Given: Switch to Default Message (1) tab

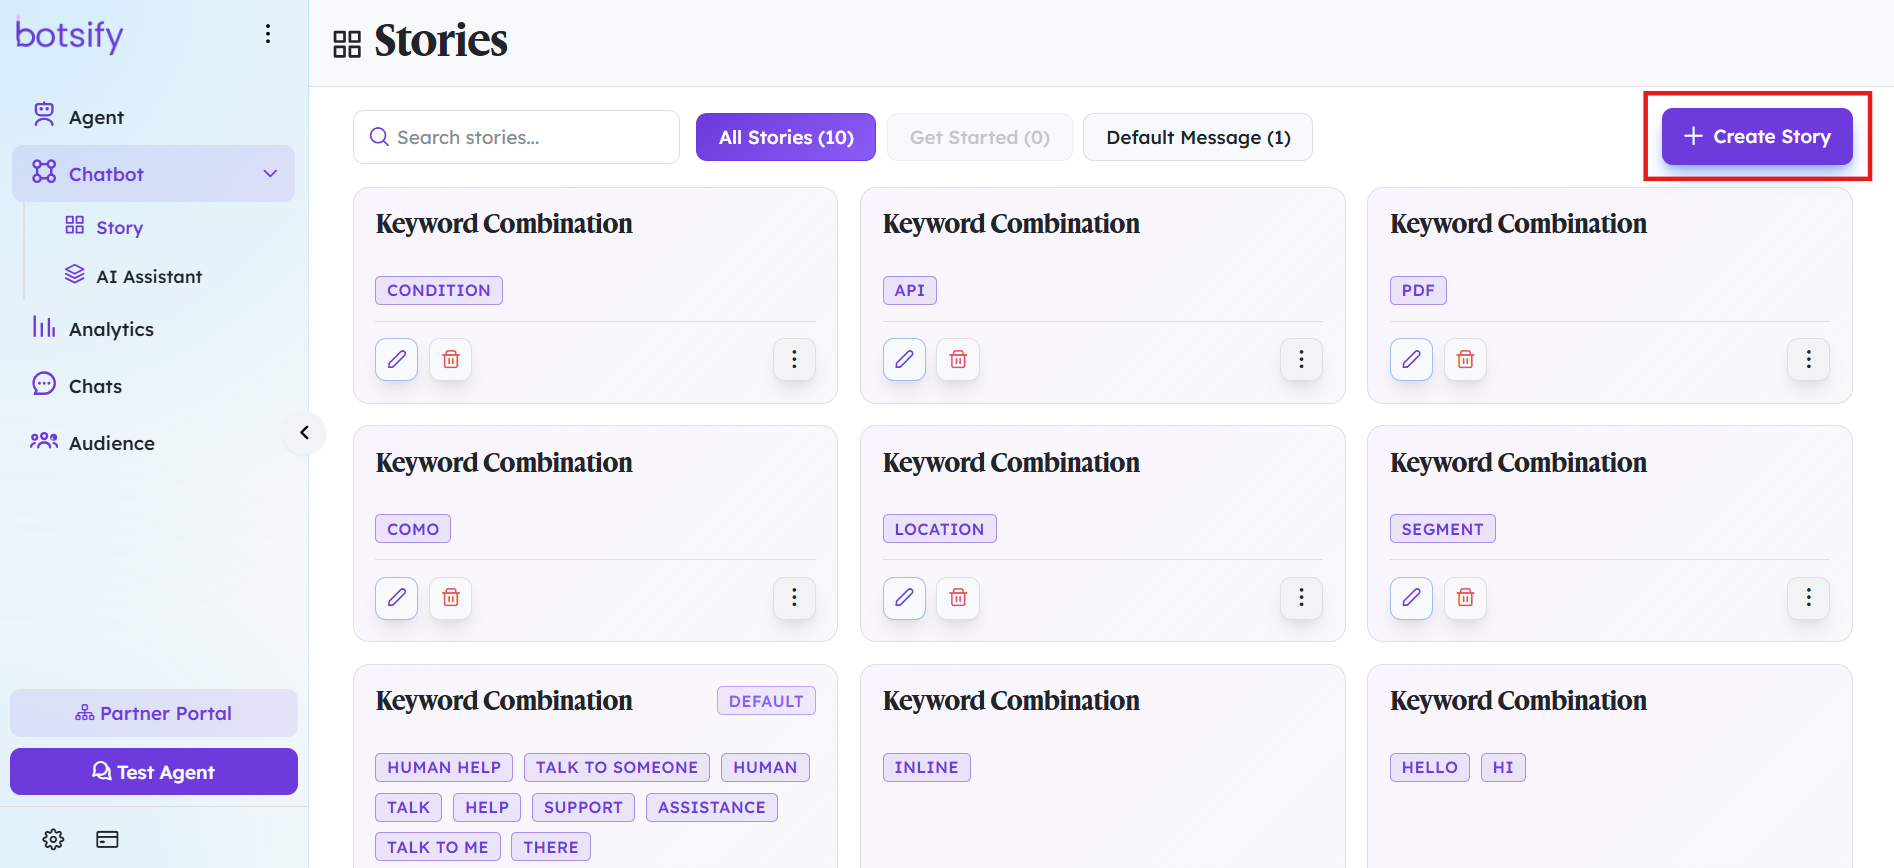Looking at the screenshot, I should [x=1198, y=137].
